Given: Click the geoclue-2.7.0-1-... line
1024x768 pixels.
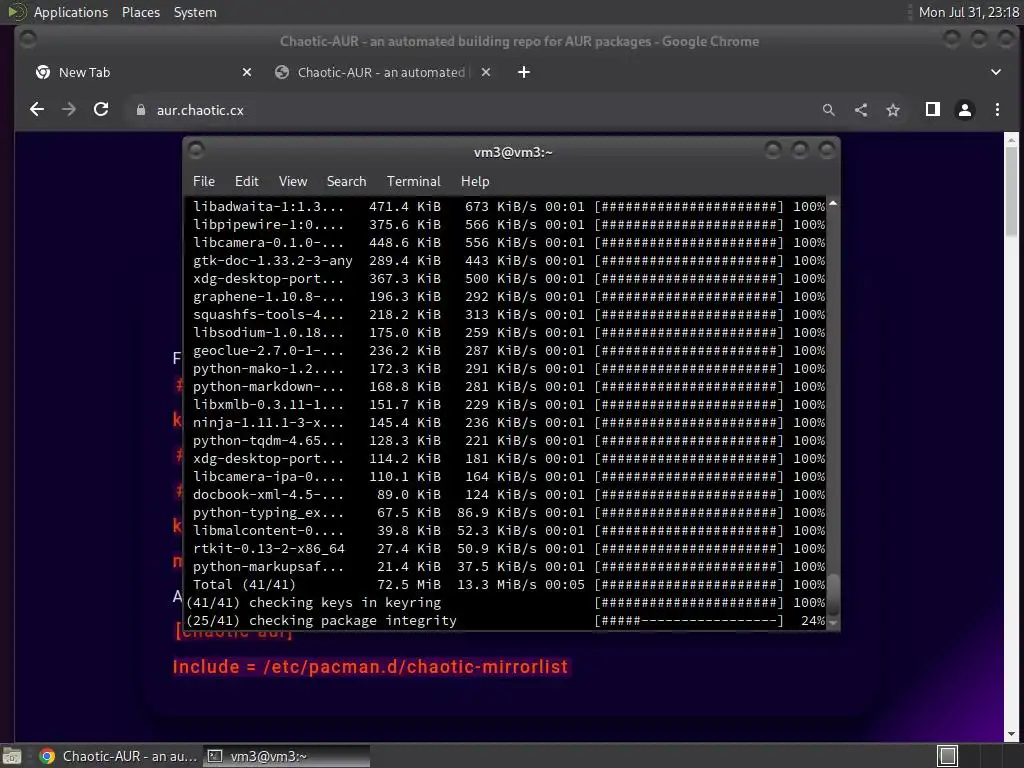Looking at the screenshot, I should pos(509,351).
